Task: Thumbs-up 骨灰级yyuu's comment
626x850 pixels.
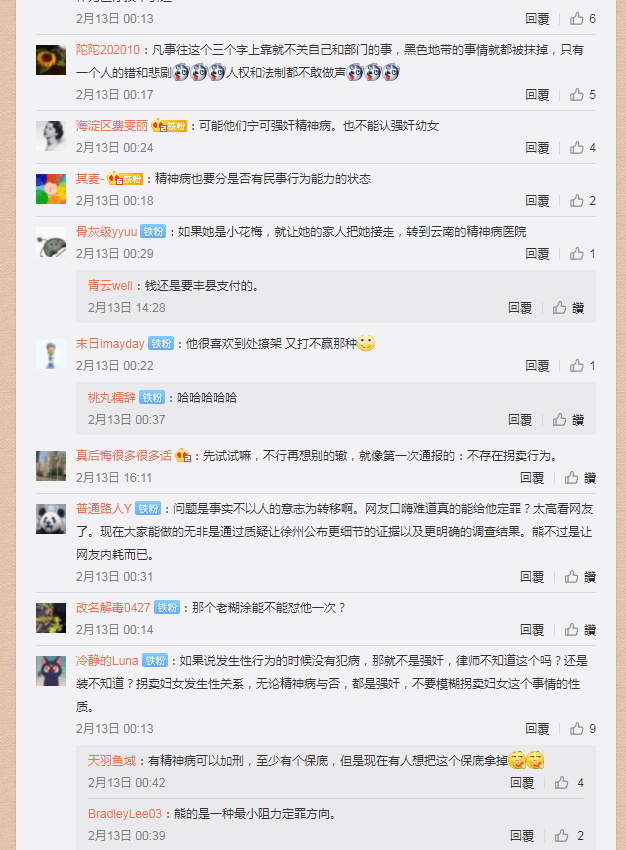Action: click(576, 254)
